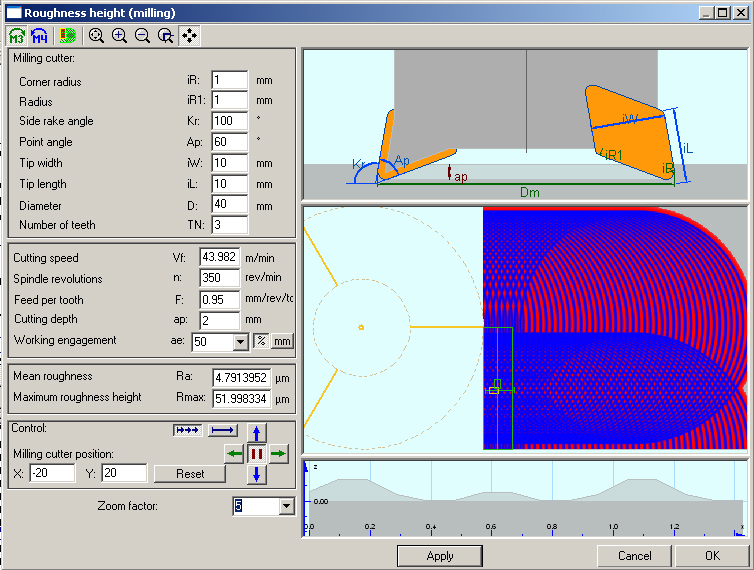Click the Tip width iW field
The height and width of the screenshot is (570, 754).
tap(230, 163)
